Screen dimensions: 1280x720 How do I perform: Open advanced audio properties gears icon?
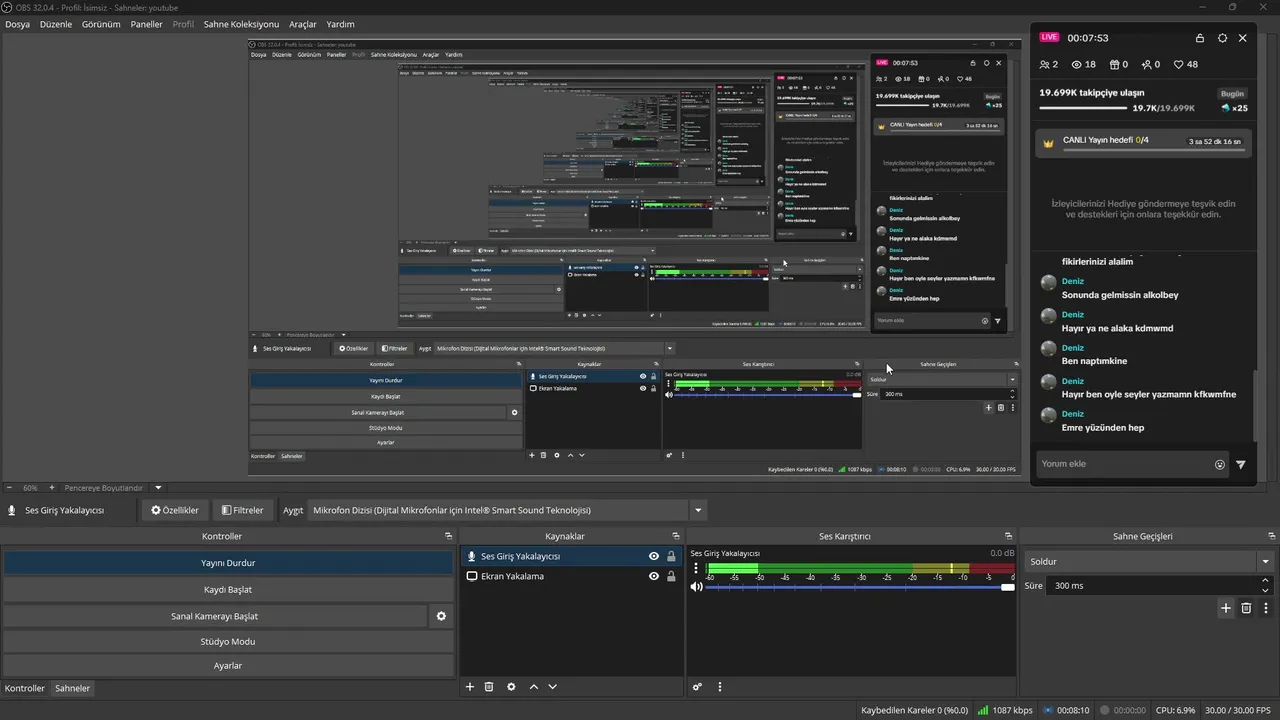pos(698,687)
